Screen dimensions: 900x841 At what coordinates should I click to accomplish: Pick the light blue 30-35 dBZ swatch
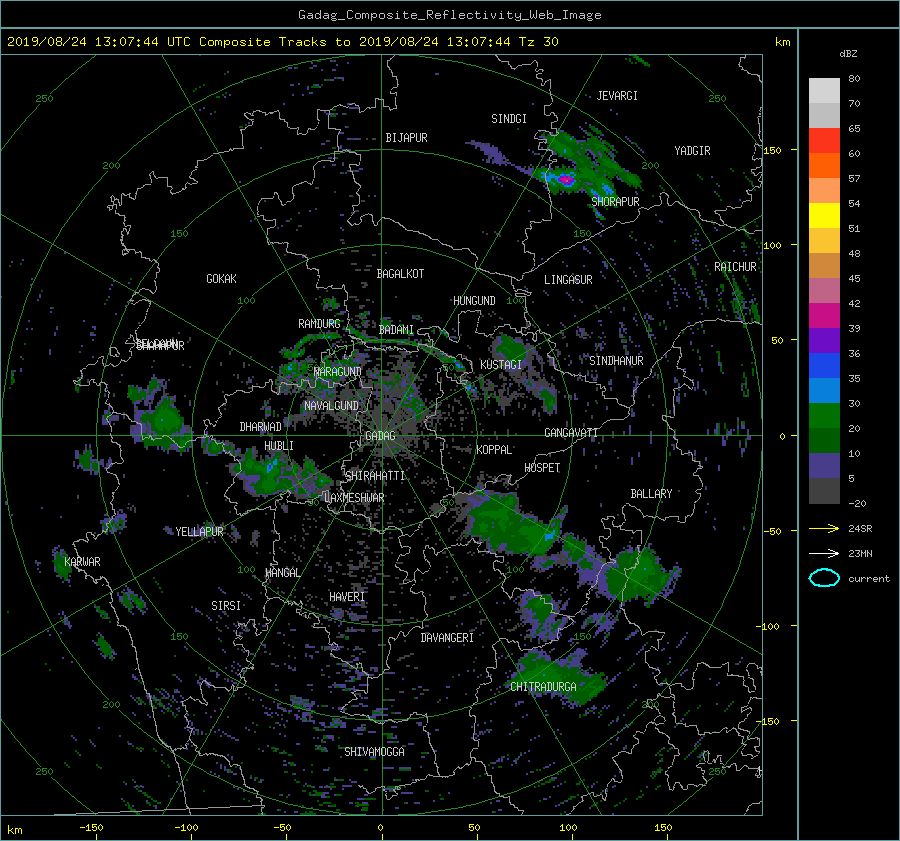[x=824, y=391]
